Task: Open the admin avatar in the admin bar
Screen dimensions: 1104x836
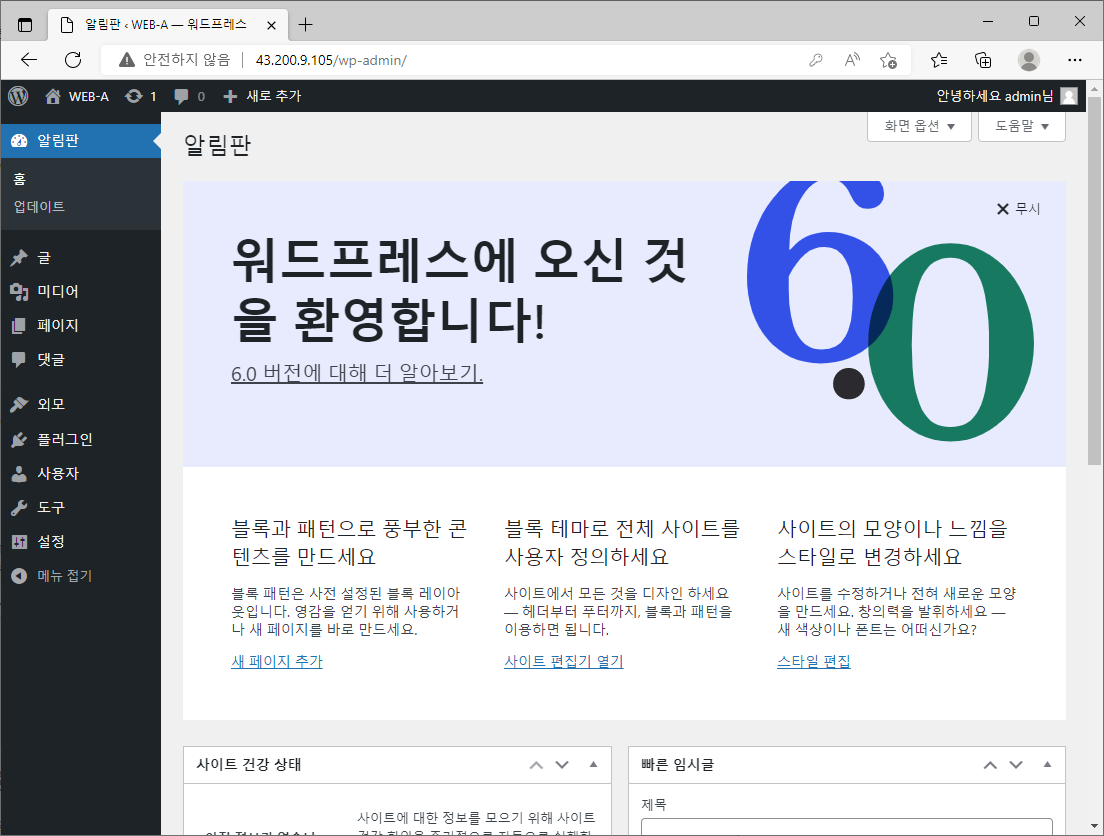Action: pos(1069,96)
